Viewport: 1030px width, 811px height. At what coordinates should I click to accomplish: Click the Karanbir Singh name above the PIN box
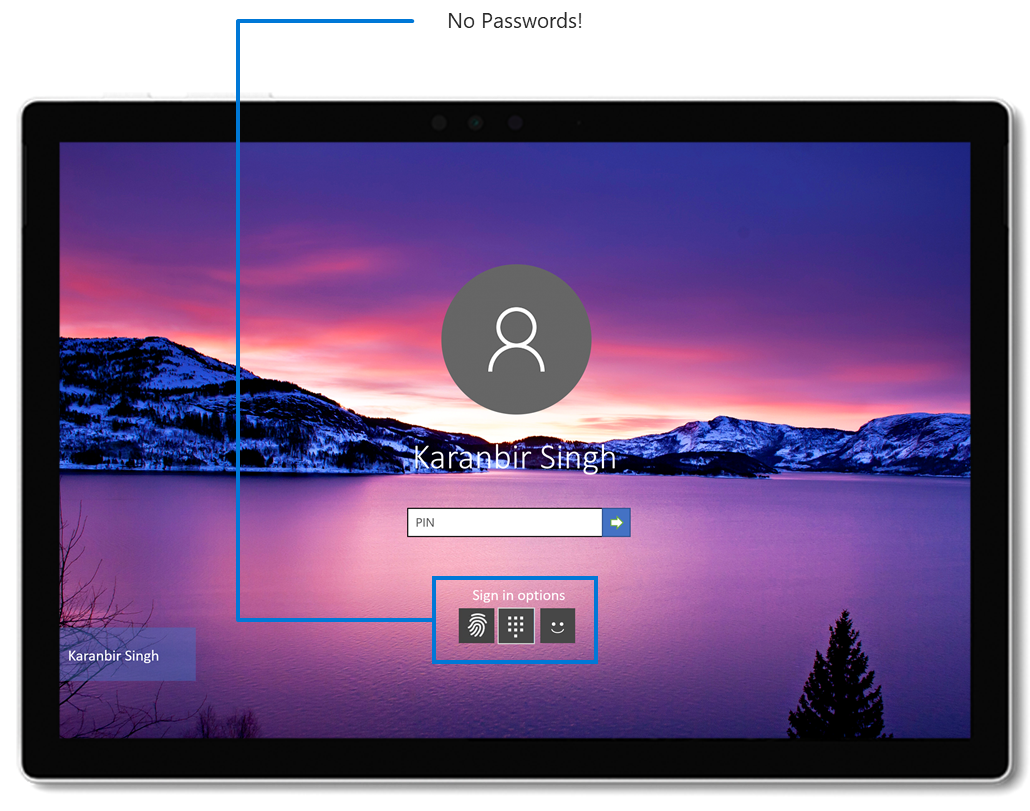(x=516, y=457)
